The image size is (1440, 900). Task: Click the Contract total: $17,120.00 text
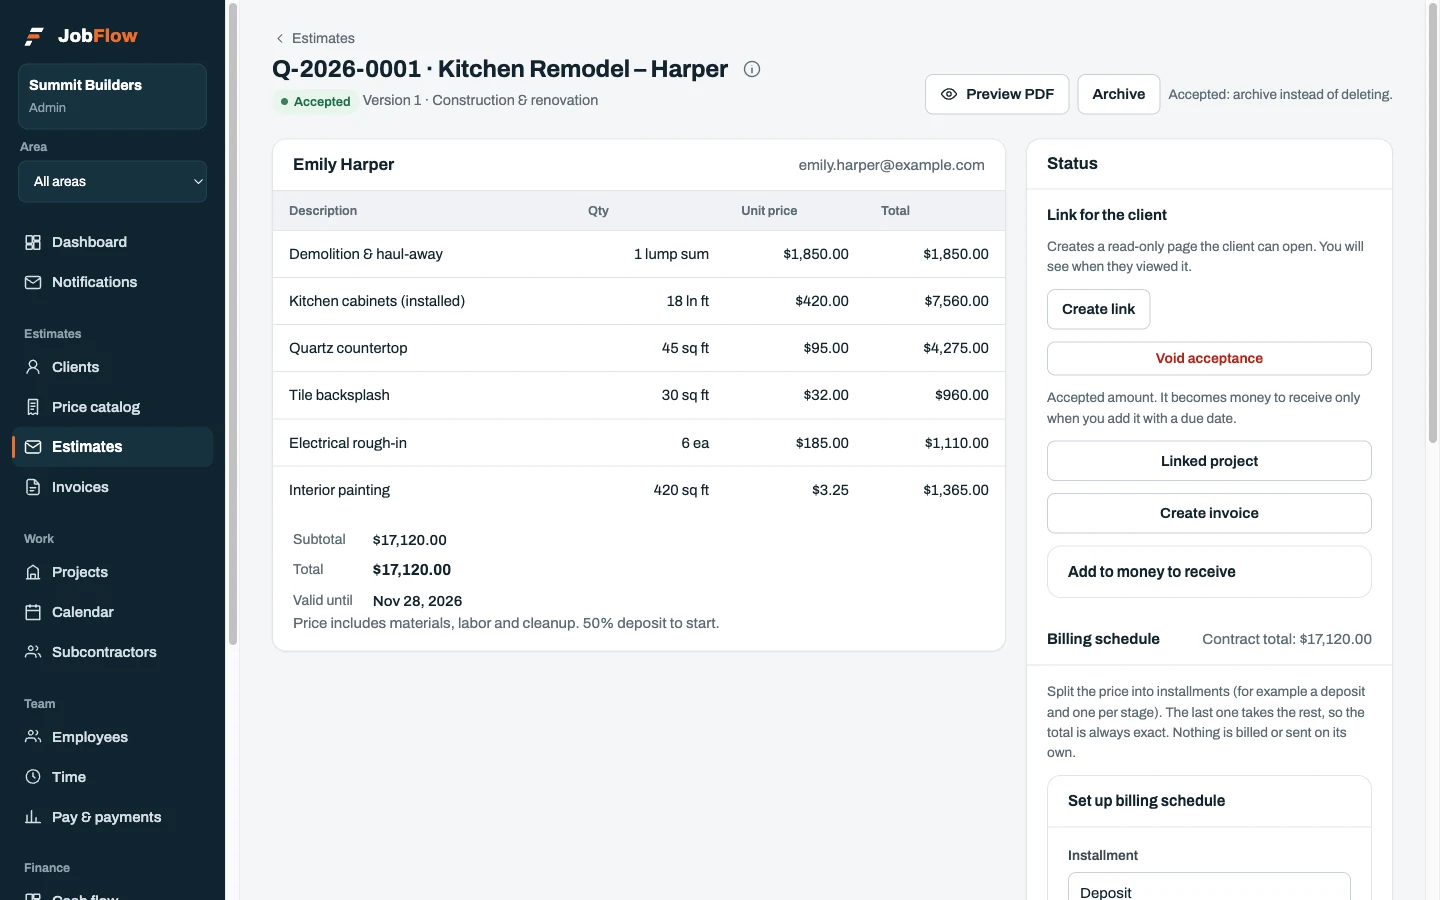[1287, 639]
